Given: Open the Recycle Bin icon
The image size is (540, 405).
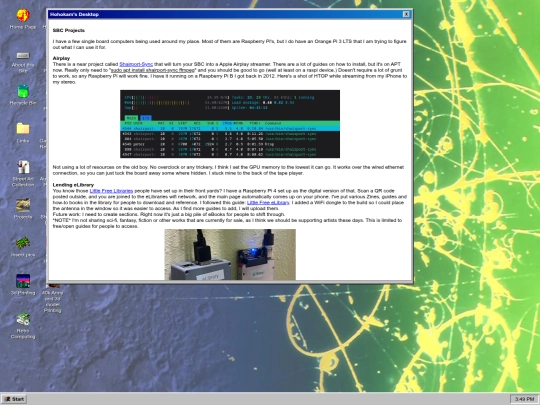Looking at the screenshot, I should (23, 95).
